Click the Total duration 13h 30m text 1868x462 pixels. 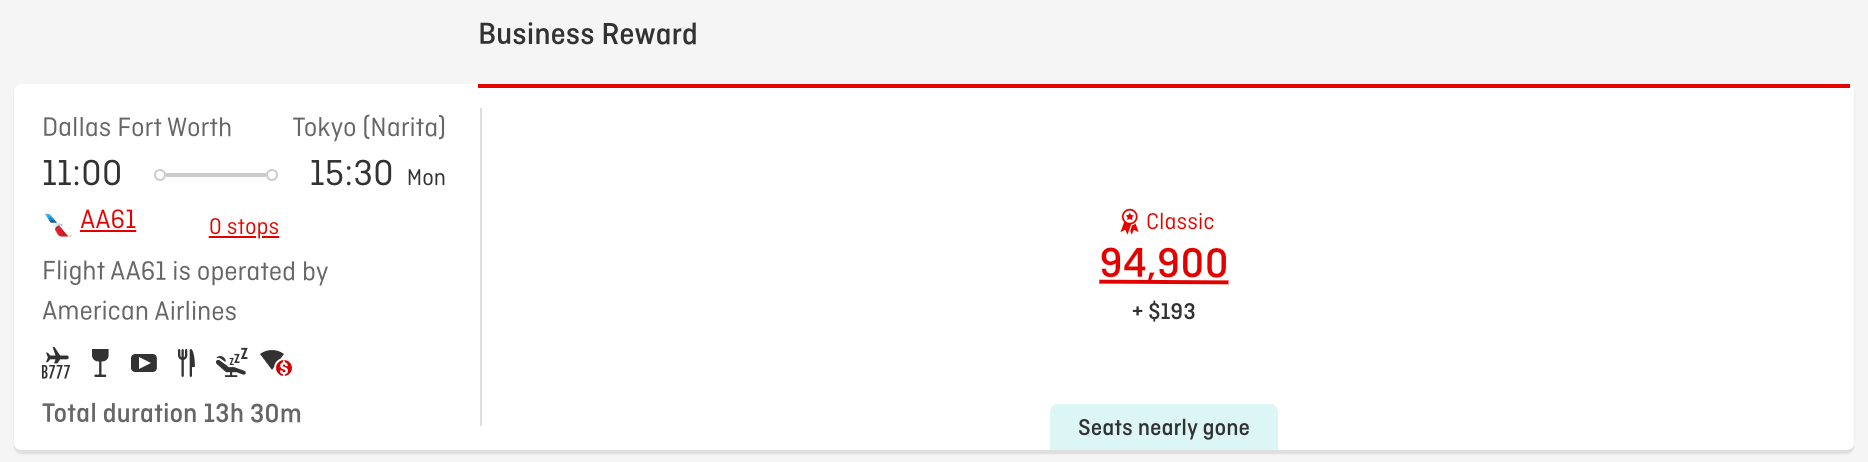pyautogui.click(x=172, y=413)
